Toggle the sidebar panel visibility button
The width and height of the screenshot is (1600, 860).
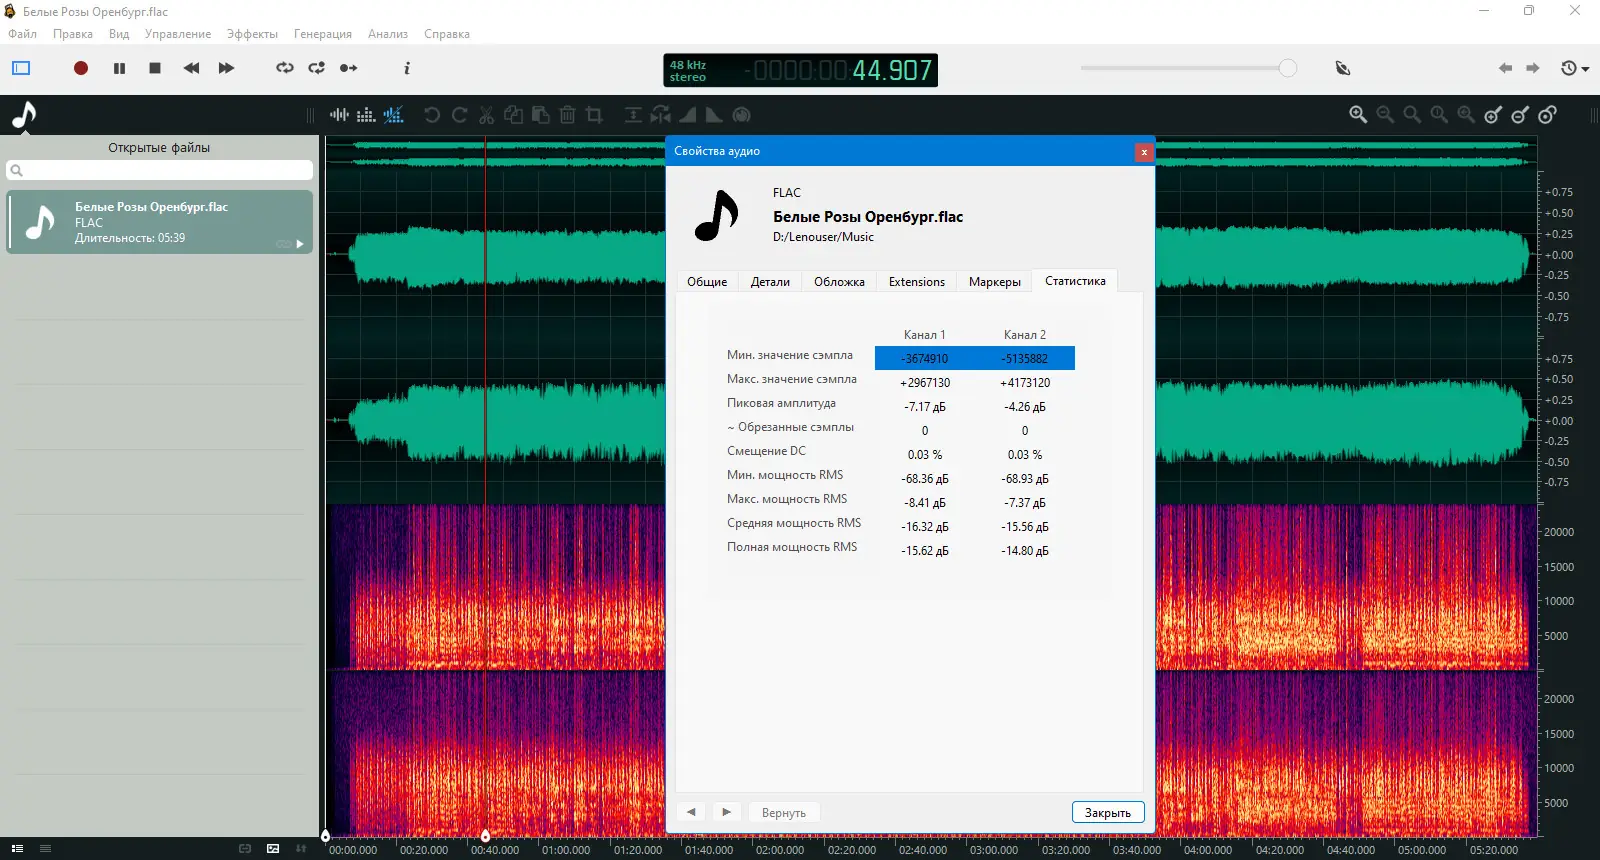21,68
